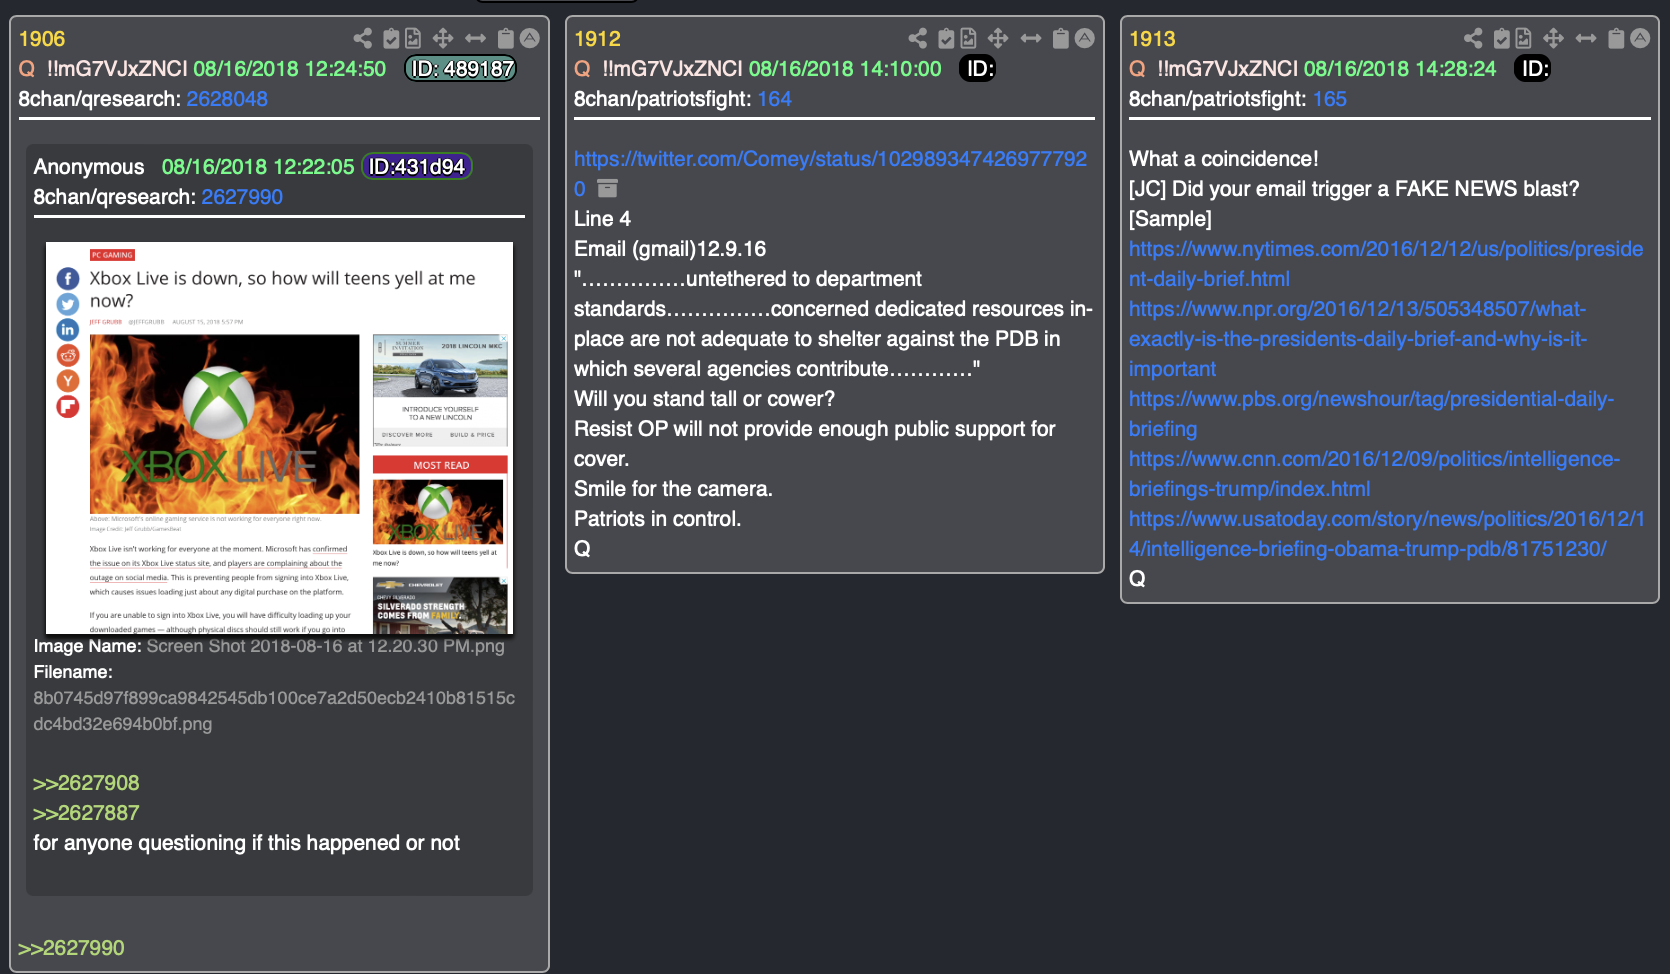Open the Xbox Live screenshot thumbnail
Image resolution: width=1670 pixels, height=974 pixels.
pyautogui.click(x=279, y=438)
